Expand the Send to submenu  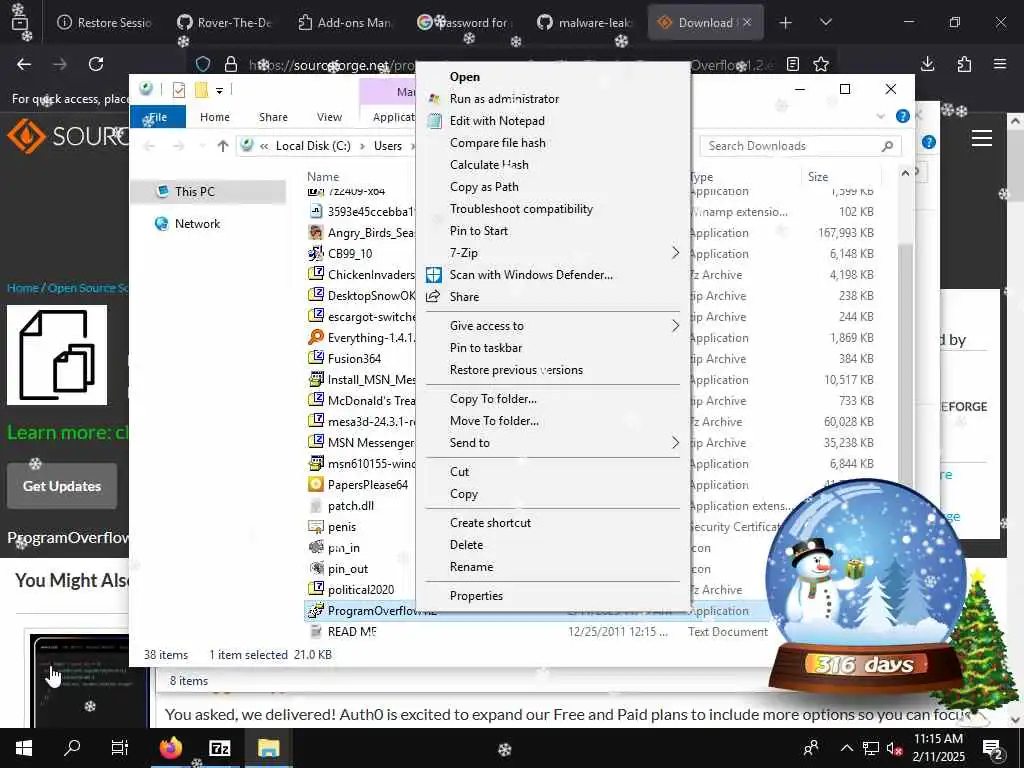(x=552, y=443)
